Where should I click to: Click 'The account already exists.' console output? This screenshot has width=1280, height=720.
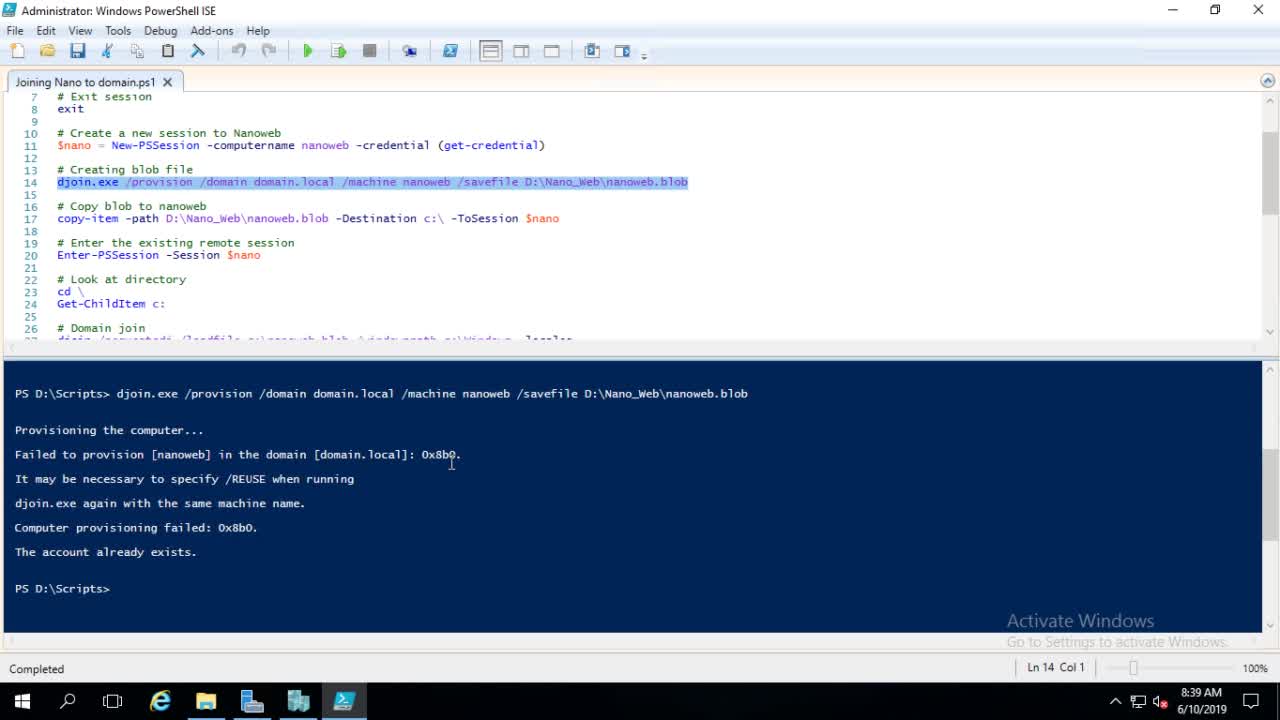tap(105, 552)
